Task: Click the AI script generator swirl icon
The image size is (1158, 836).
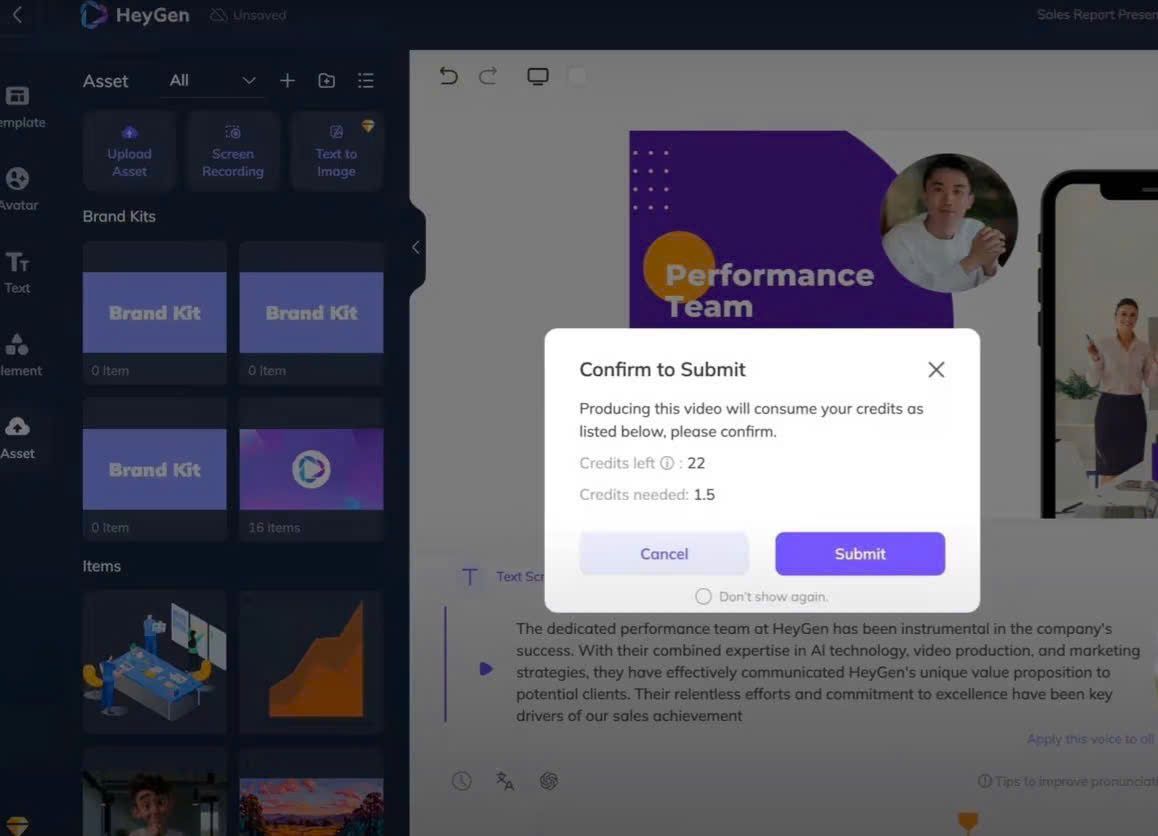Action: [x=549, y=781]
